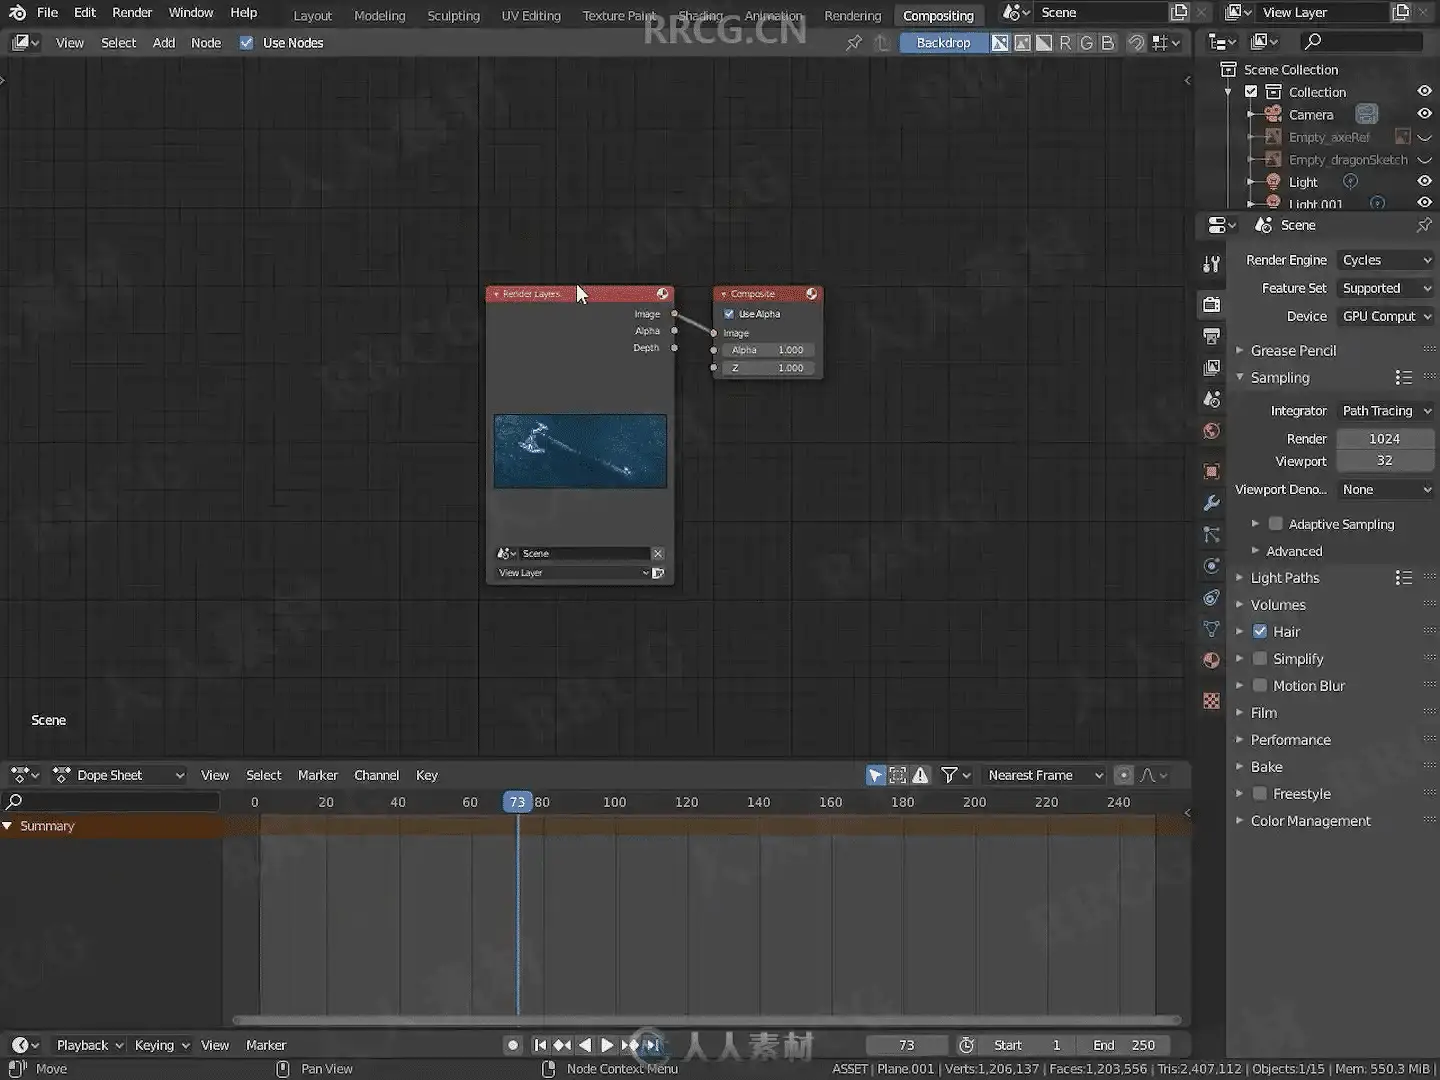Open the Playback popover
Viewport: 1440px width, 1080px height.
click(x=89, y=1045)
